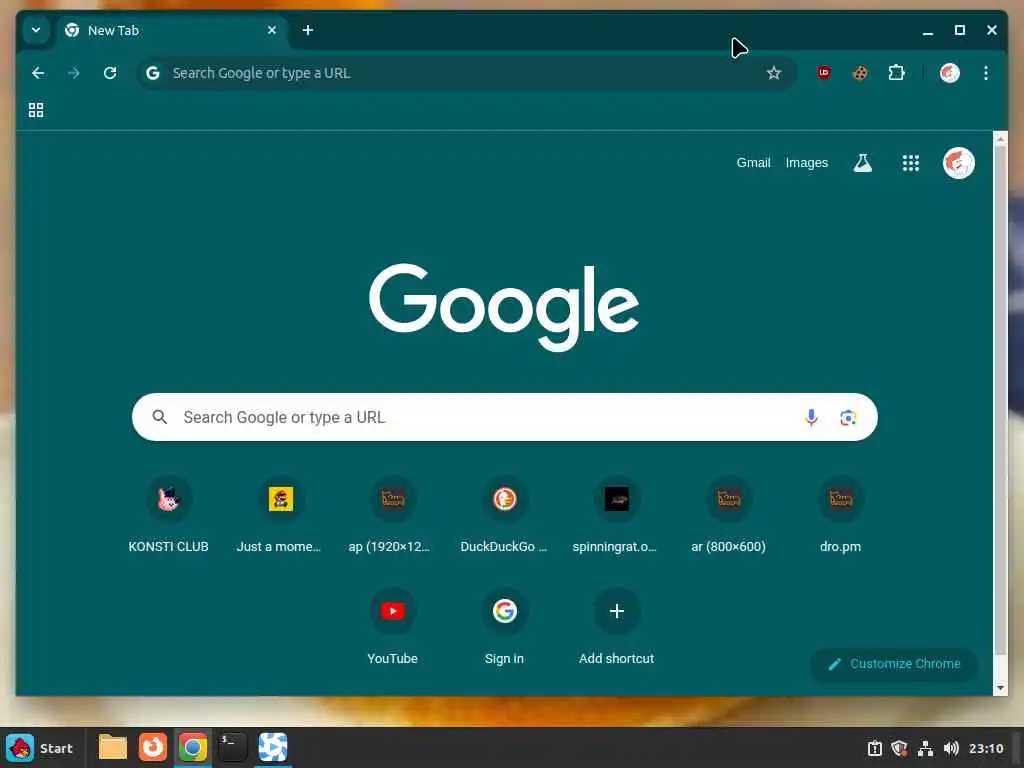Screen dimensions: 1024x768
Task: Search by image with Lens icon
Action: pyautogui.click(x=848, y=417)
